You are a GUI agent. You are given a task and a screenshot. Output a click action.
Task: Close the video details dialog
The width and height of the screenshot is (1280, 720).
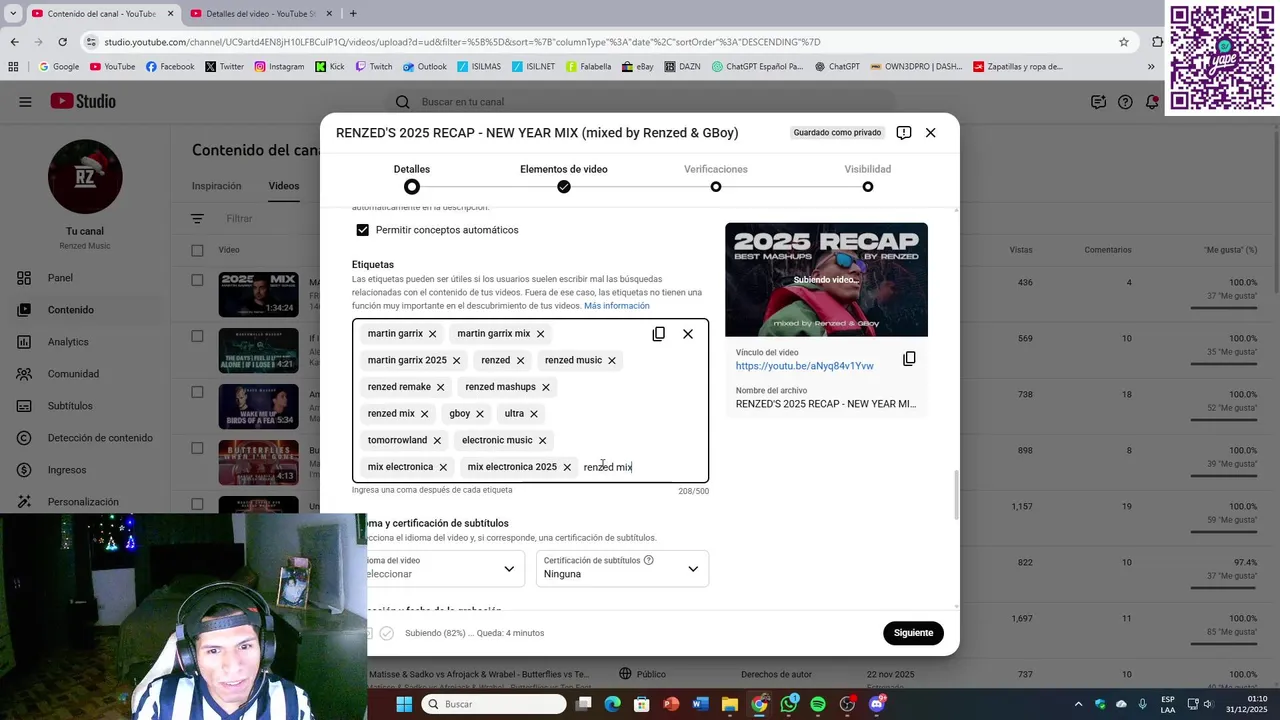point(930,133)
